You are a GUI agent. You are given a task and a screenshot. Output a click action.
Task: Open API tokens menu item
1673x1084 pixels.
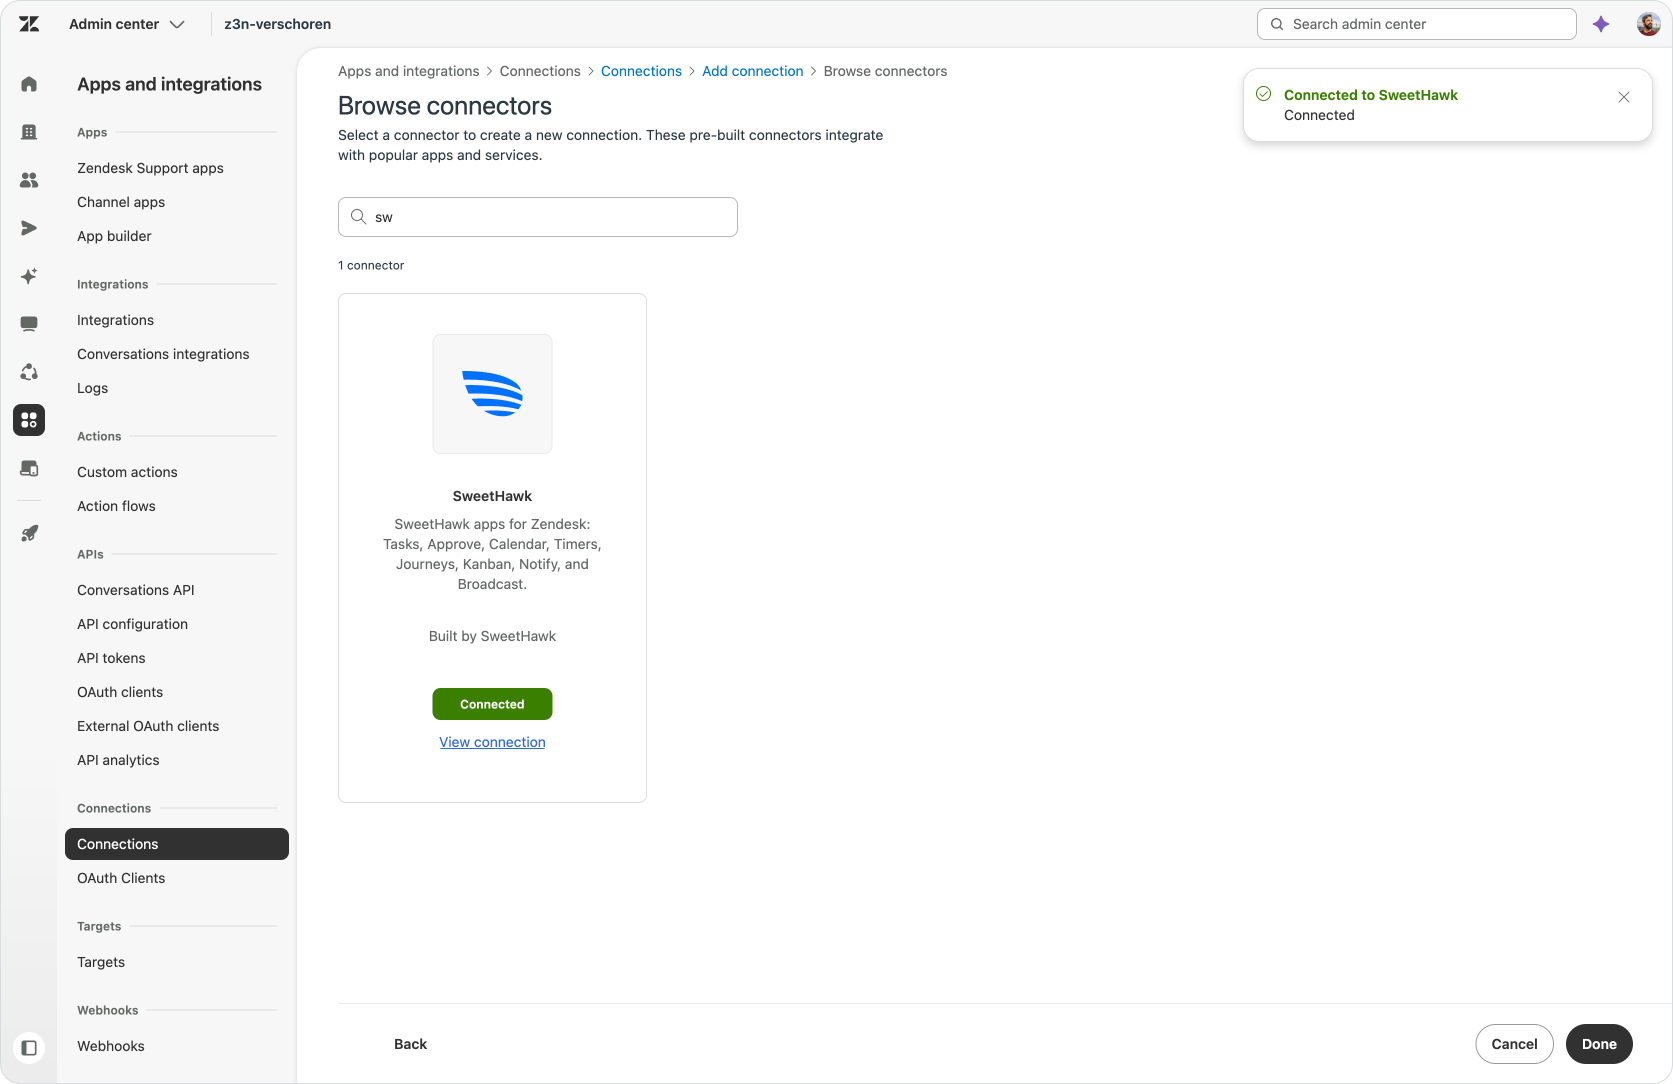tap(111, 658)
